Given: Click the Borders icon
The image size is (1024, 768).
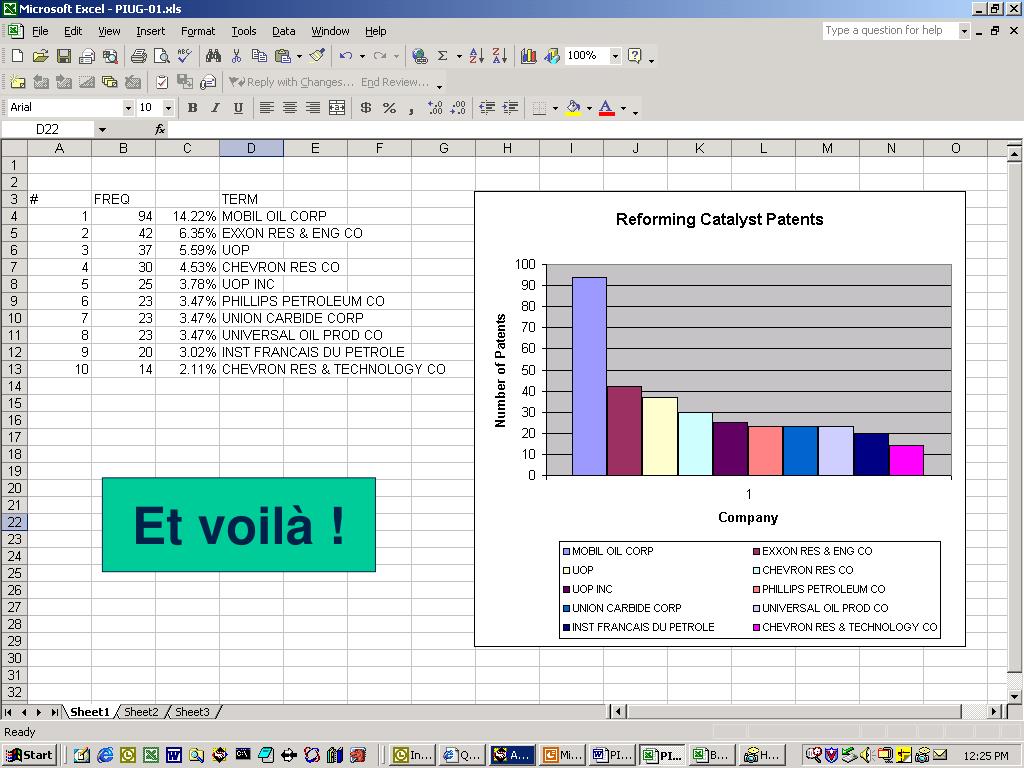Looking at the screenshot, I should [539, 108].
